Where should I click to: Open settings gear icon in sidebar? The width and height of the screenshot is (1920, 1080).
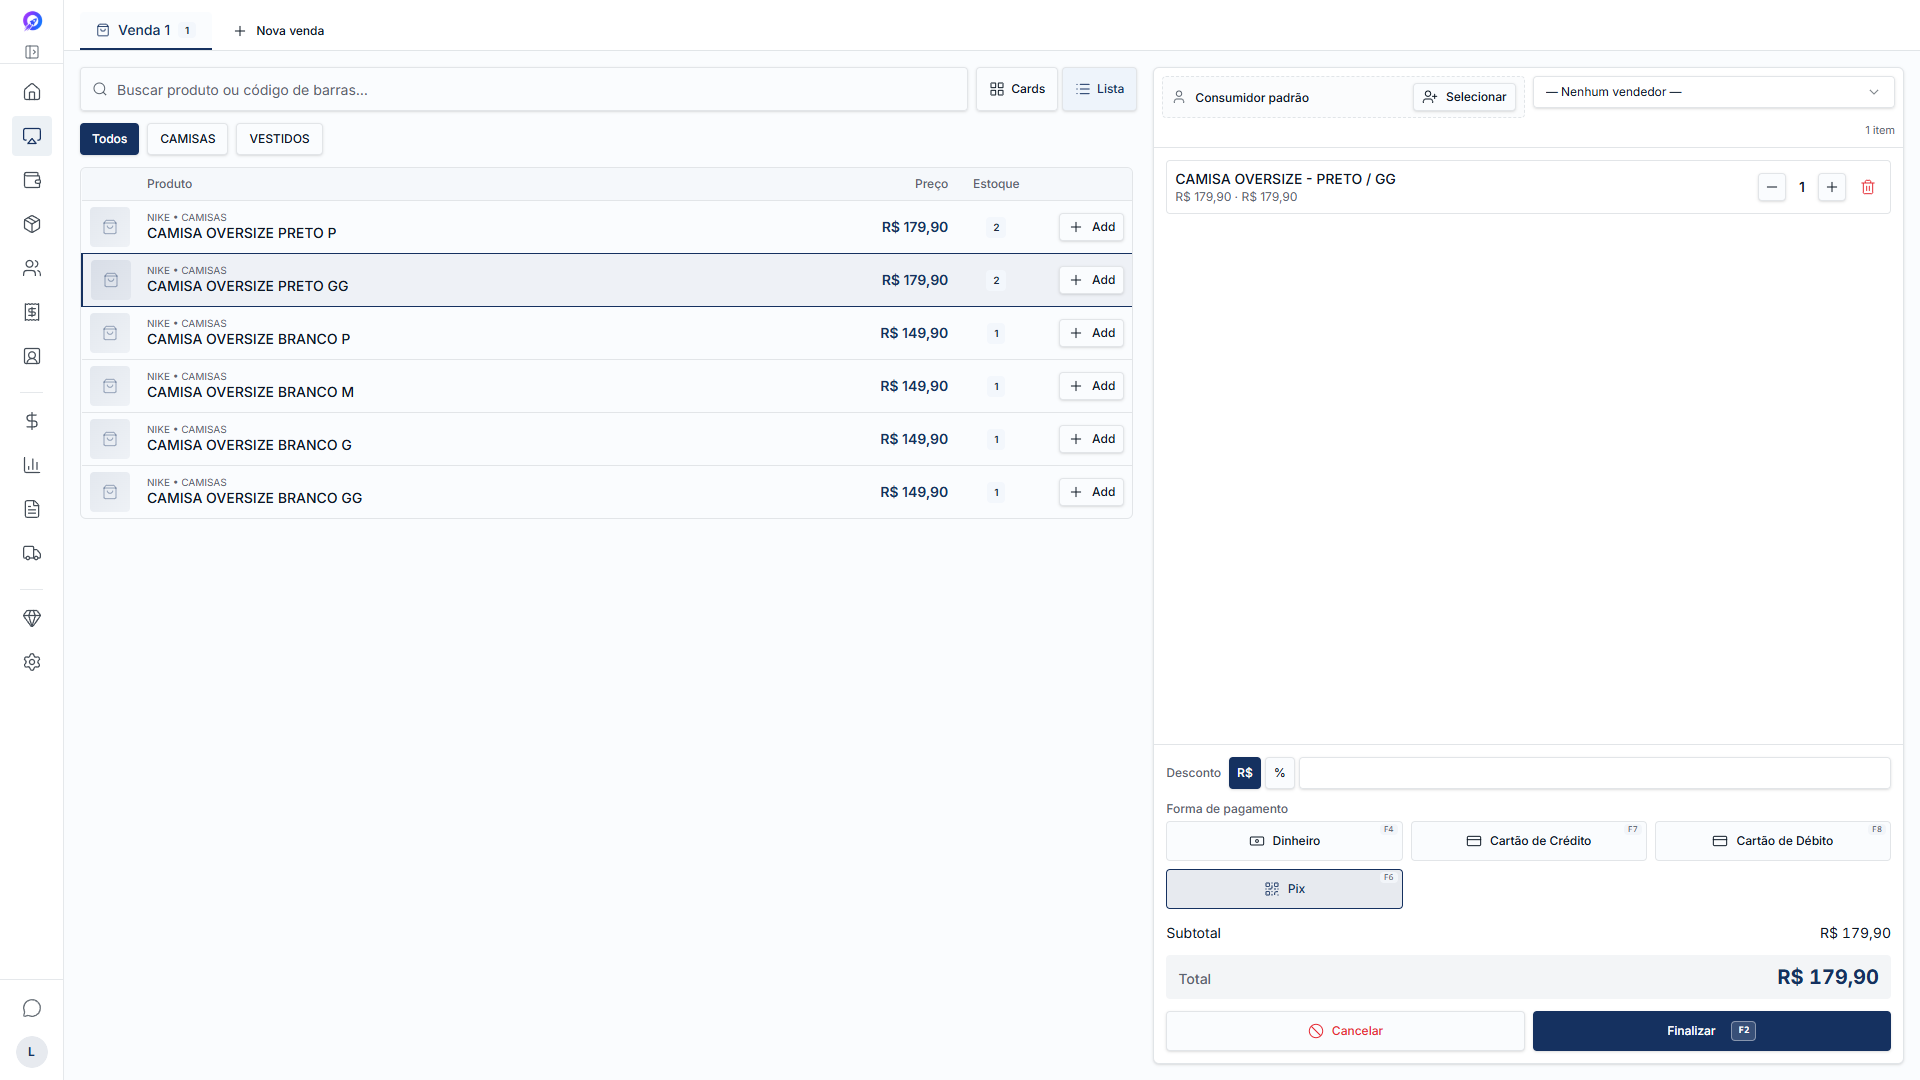(x=32, y=662)
